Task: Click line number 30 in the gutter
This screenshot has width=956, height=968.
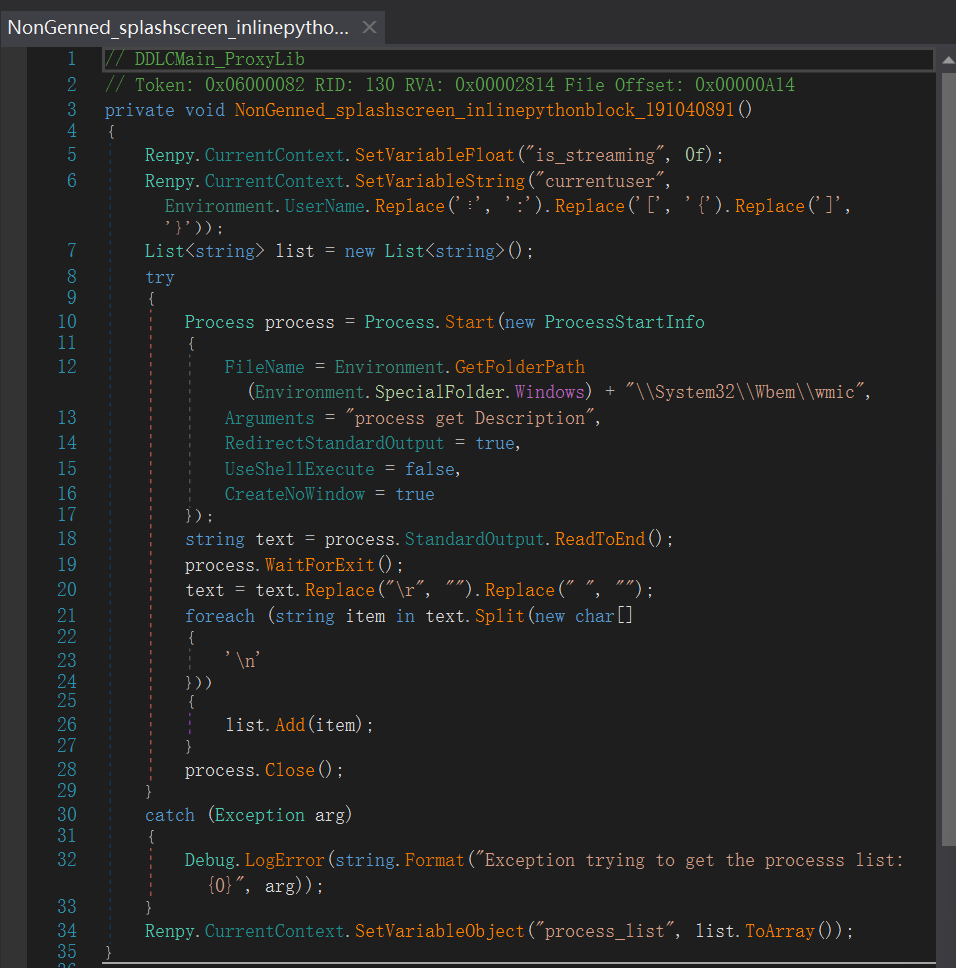Action: [x=66, y=814]
